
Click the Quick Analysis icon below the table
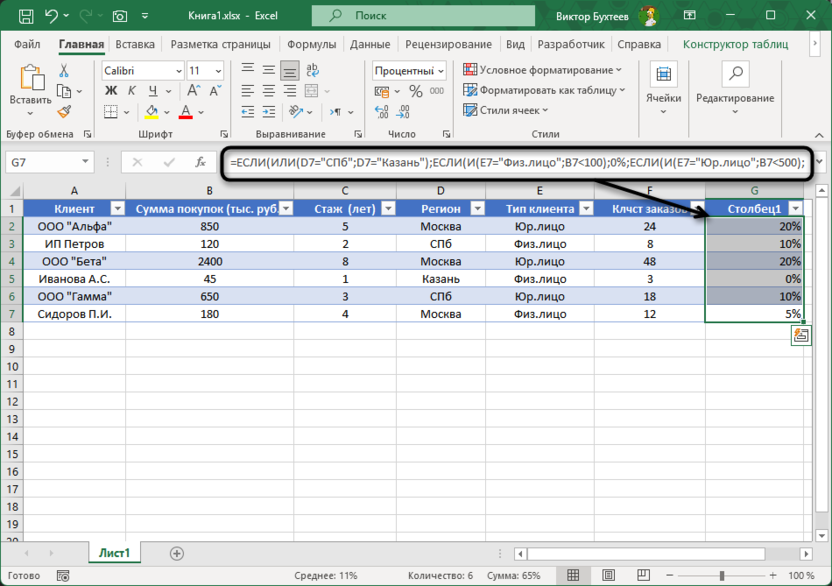pyautogui.click(x=801, y=336)
